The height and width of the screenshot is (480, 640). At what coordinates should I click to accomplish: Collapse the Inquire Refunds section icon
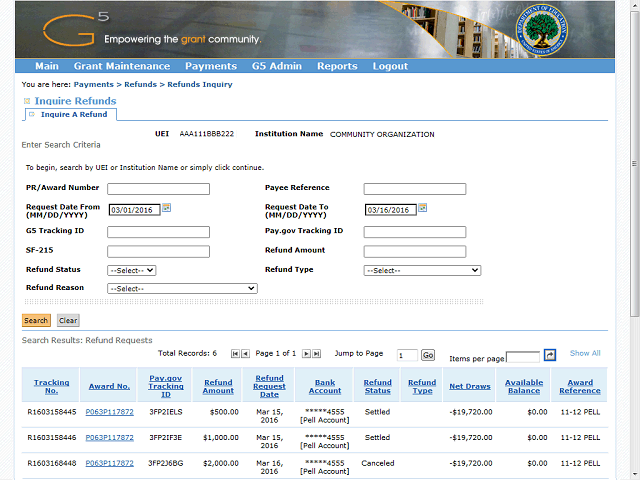click(x=27, y=102)
